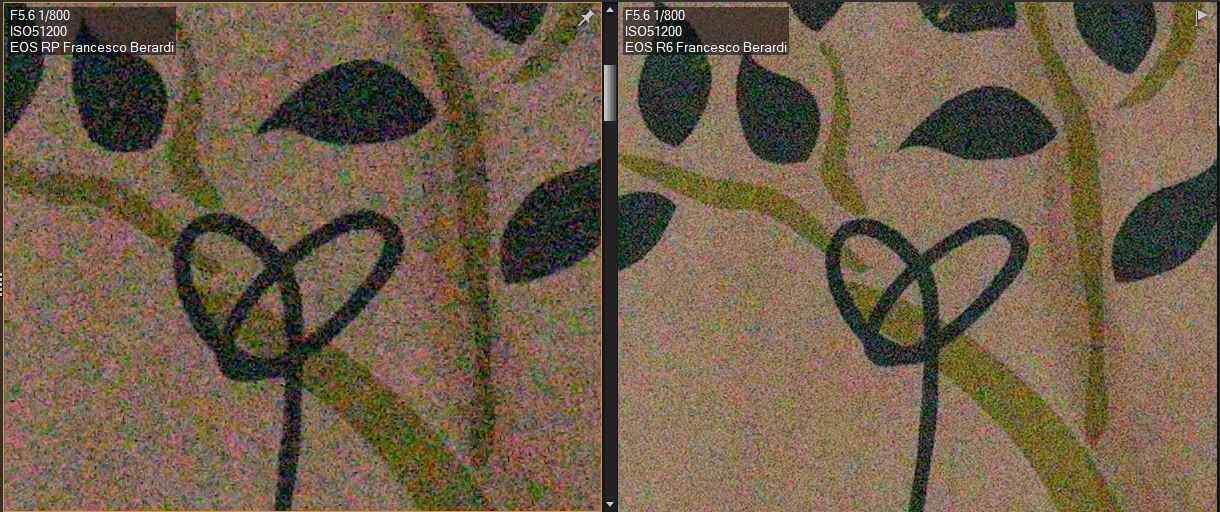Click the pin icon on the EOS RP pane
1220x512 pixels.
587,18
